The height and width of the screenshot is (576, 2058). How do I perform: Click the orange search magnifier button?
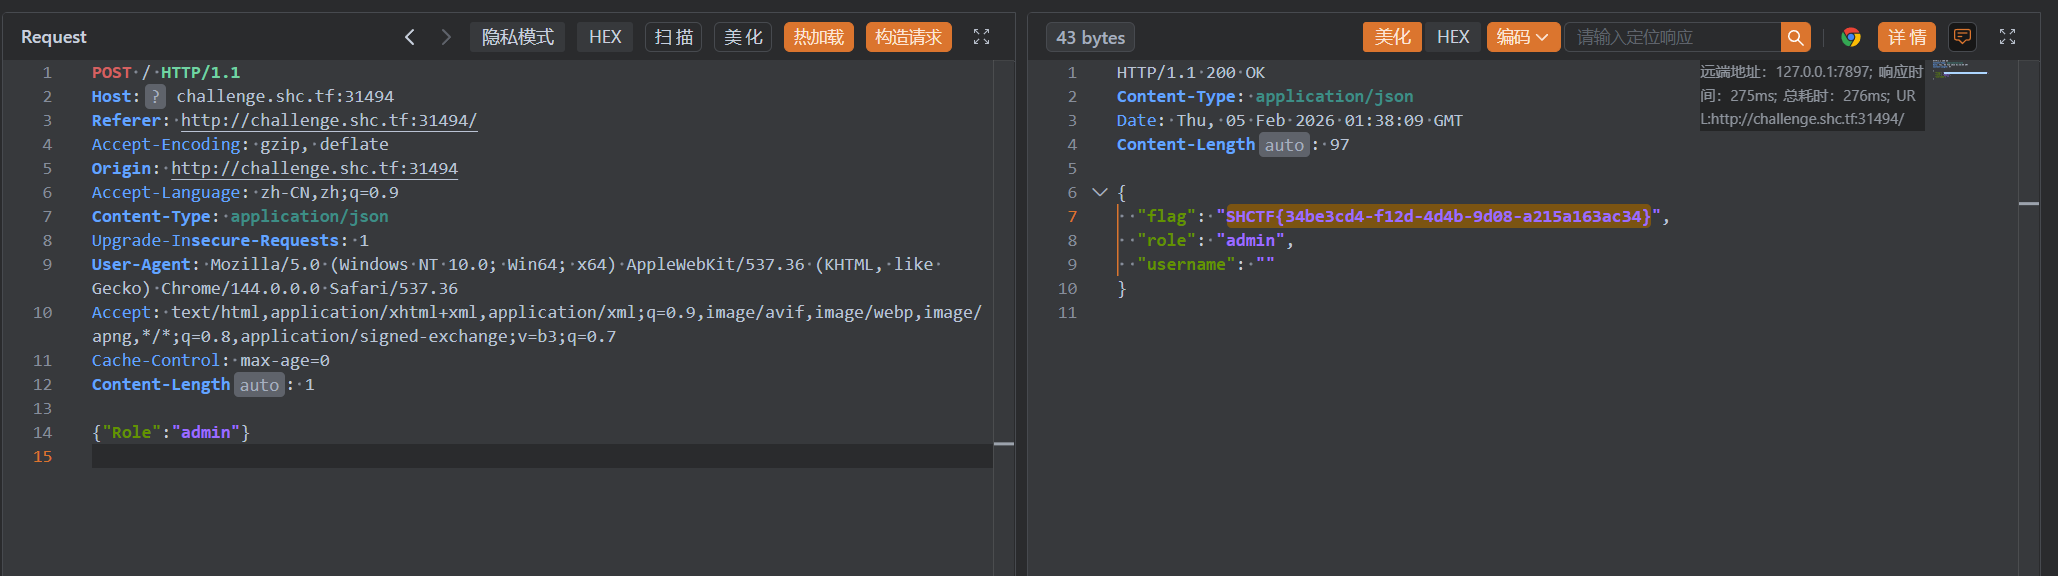coord(1796,37)
